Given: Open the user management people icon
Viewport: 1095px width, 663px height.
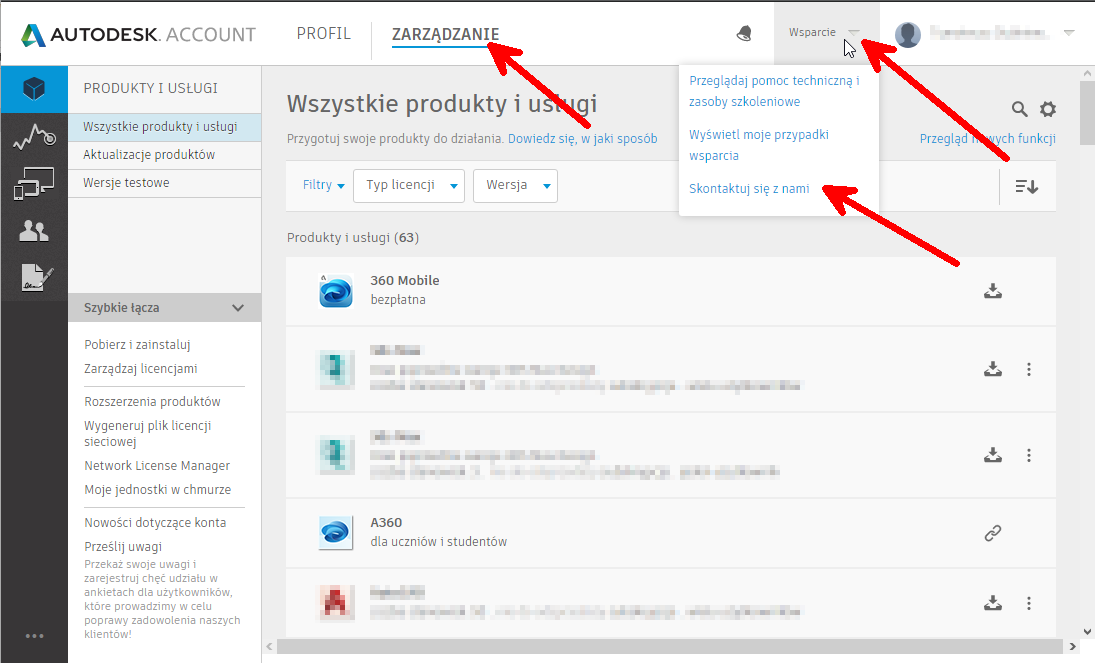Looking at the screenshot, I should pyautogui.click(x=34, y=231).
